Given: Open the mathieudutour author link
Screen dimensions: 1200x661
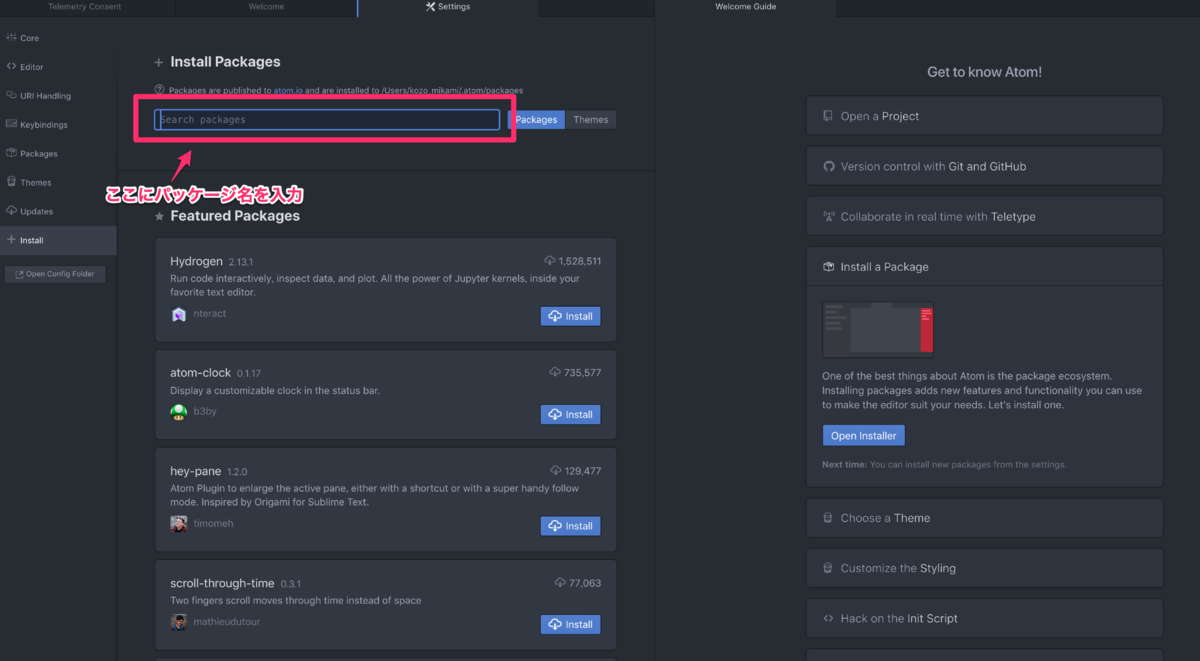Looking at the screenshot, I should (x=226, y=622).
